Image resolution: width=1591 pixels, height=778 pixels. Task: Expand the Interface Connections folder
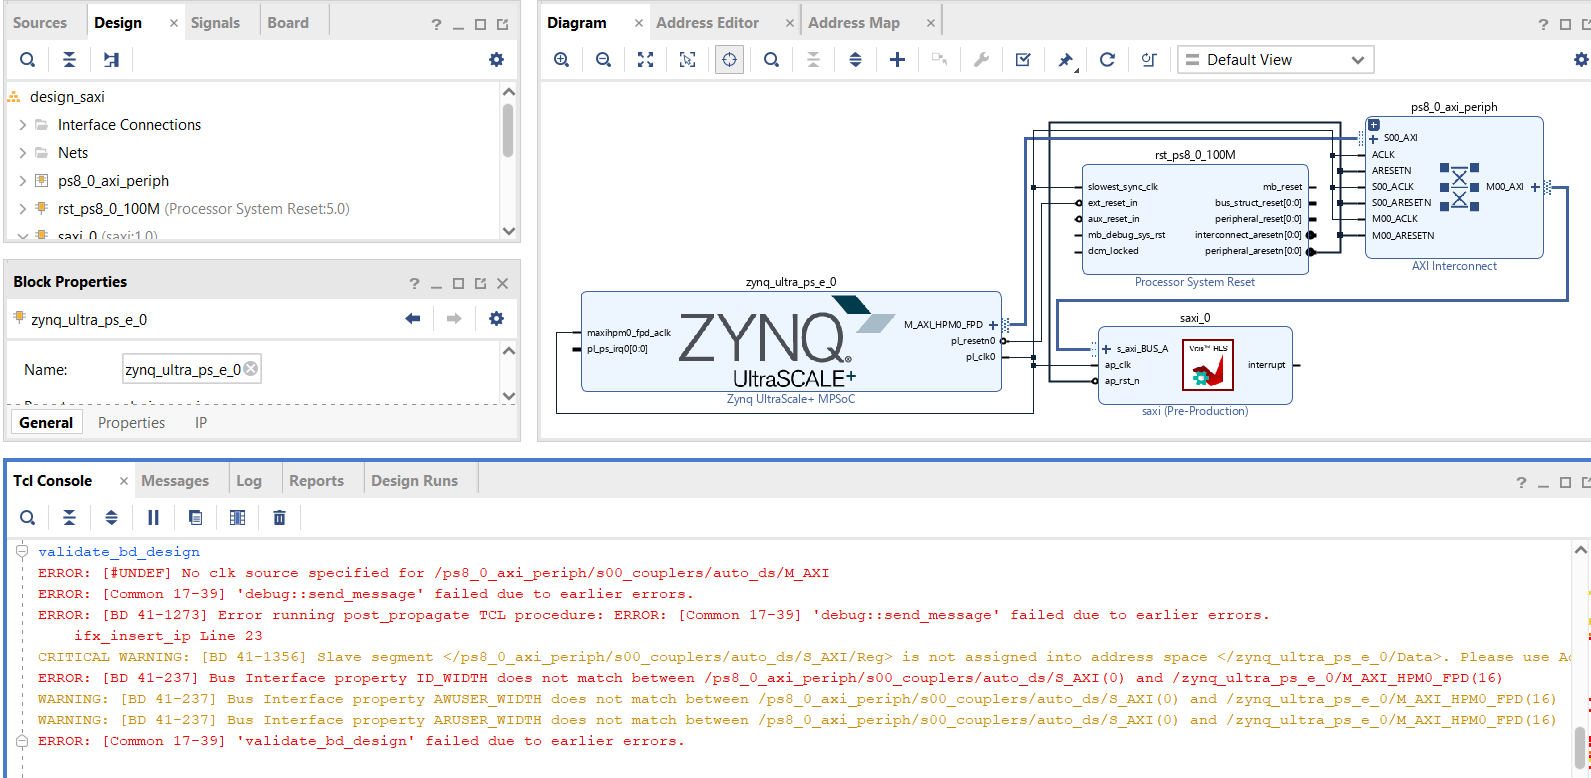(23, 125)
